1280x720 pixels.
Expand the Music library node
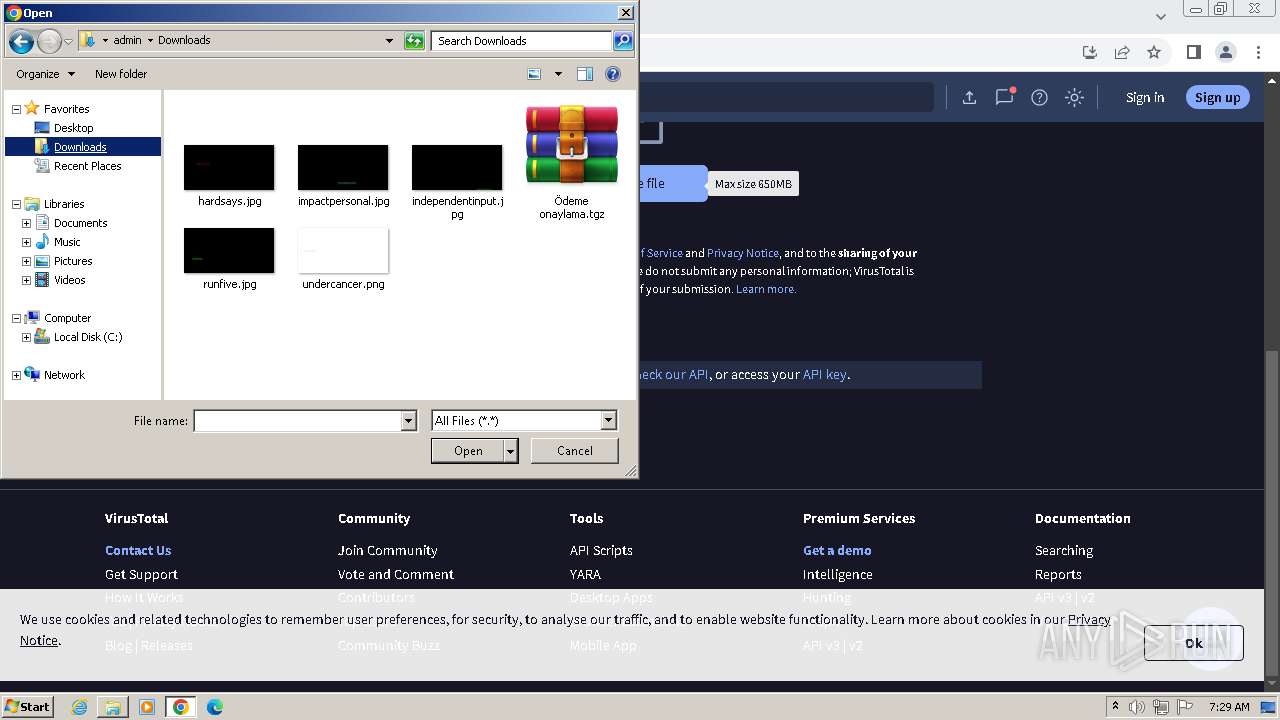26,242
